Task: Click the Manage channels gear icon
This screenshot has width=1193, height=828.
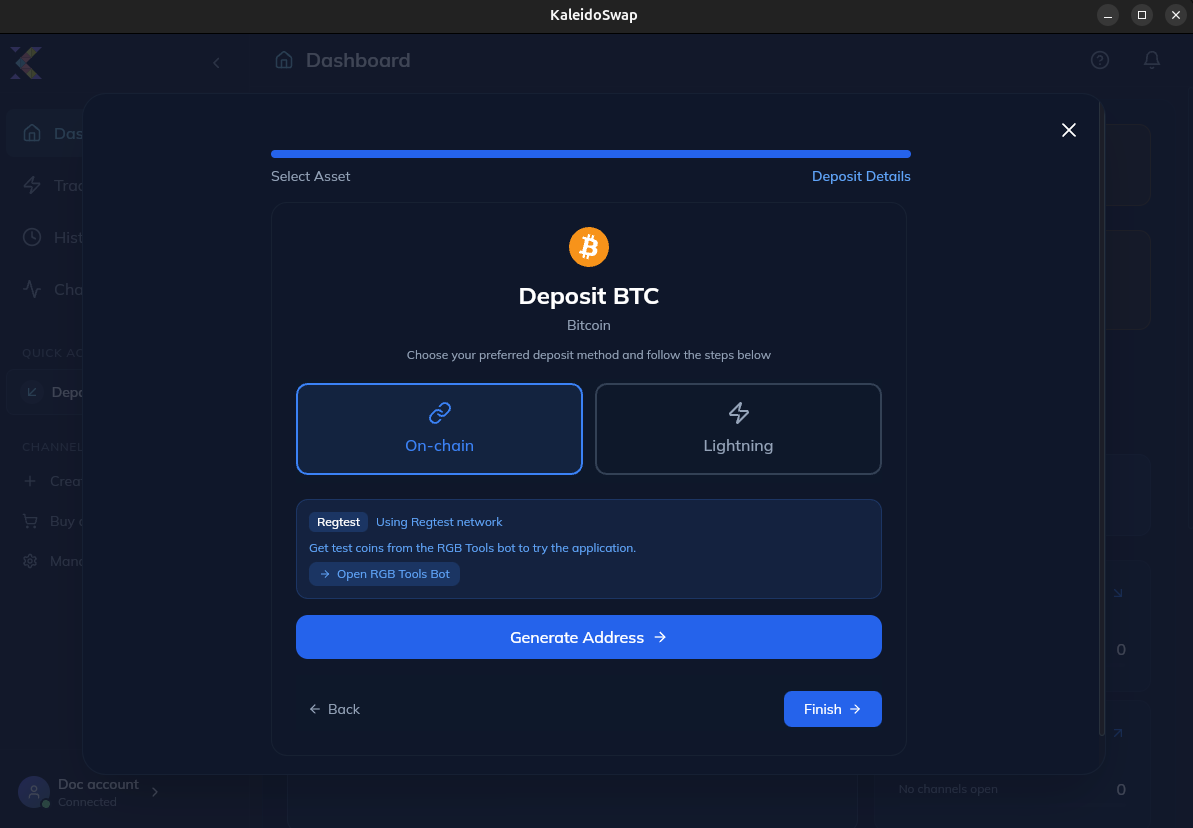Action: point(30,561)
